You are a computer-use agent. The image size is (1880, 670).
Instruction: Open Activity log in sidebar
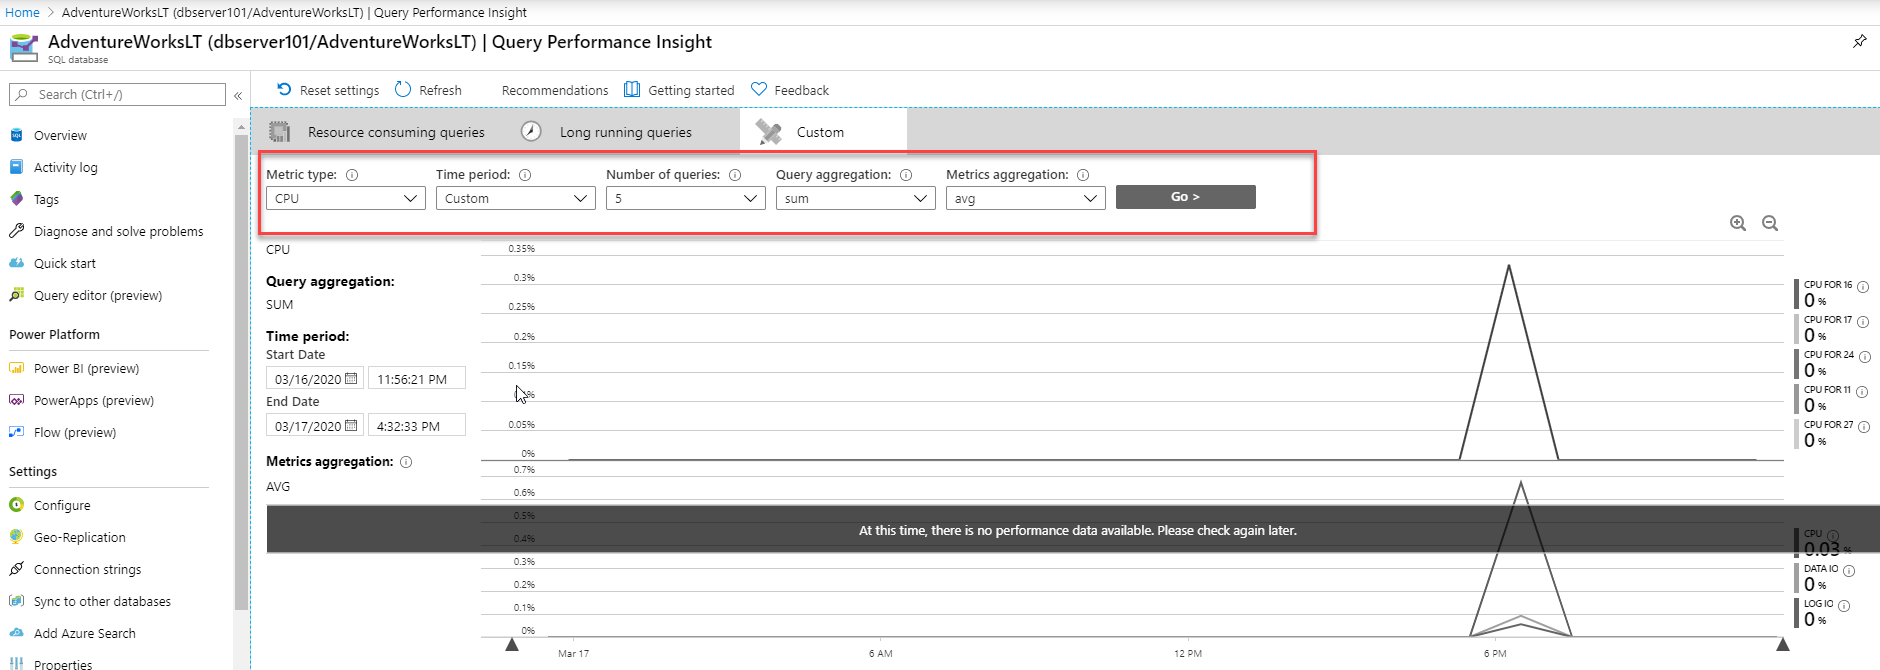[66, 167]
